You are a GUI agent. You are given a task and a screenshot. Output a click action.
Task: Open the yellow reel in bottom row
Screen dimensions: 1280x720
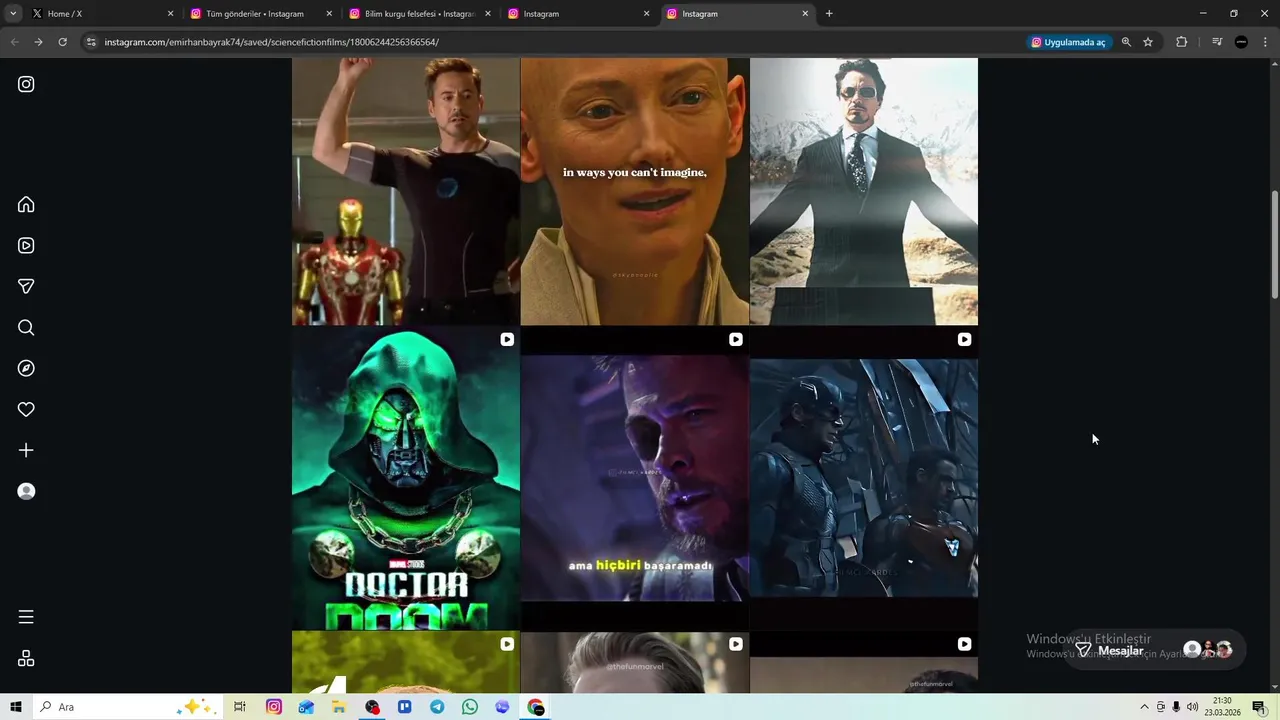pyautogui.click(x=405, y=662)
